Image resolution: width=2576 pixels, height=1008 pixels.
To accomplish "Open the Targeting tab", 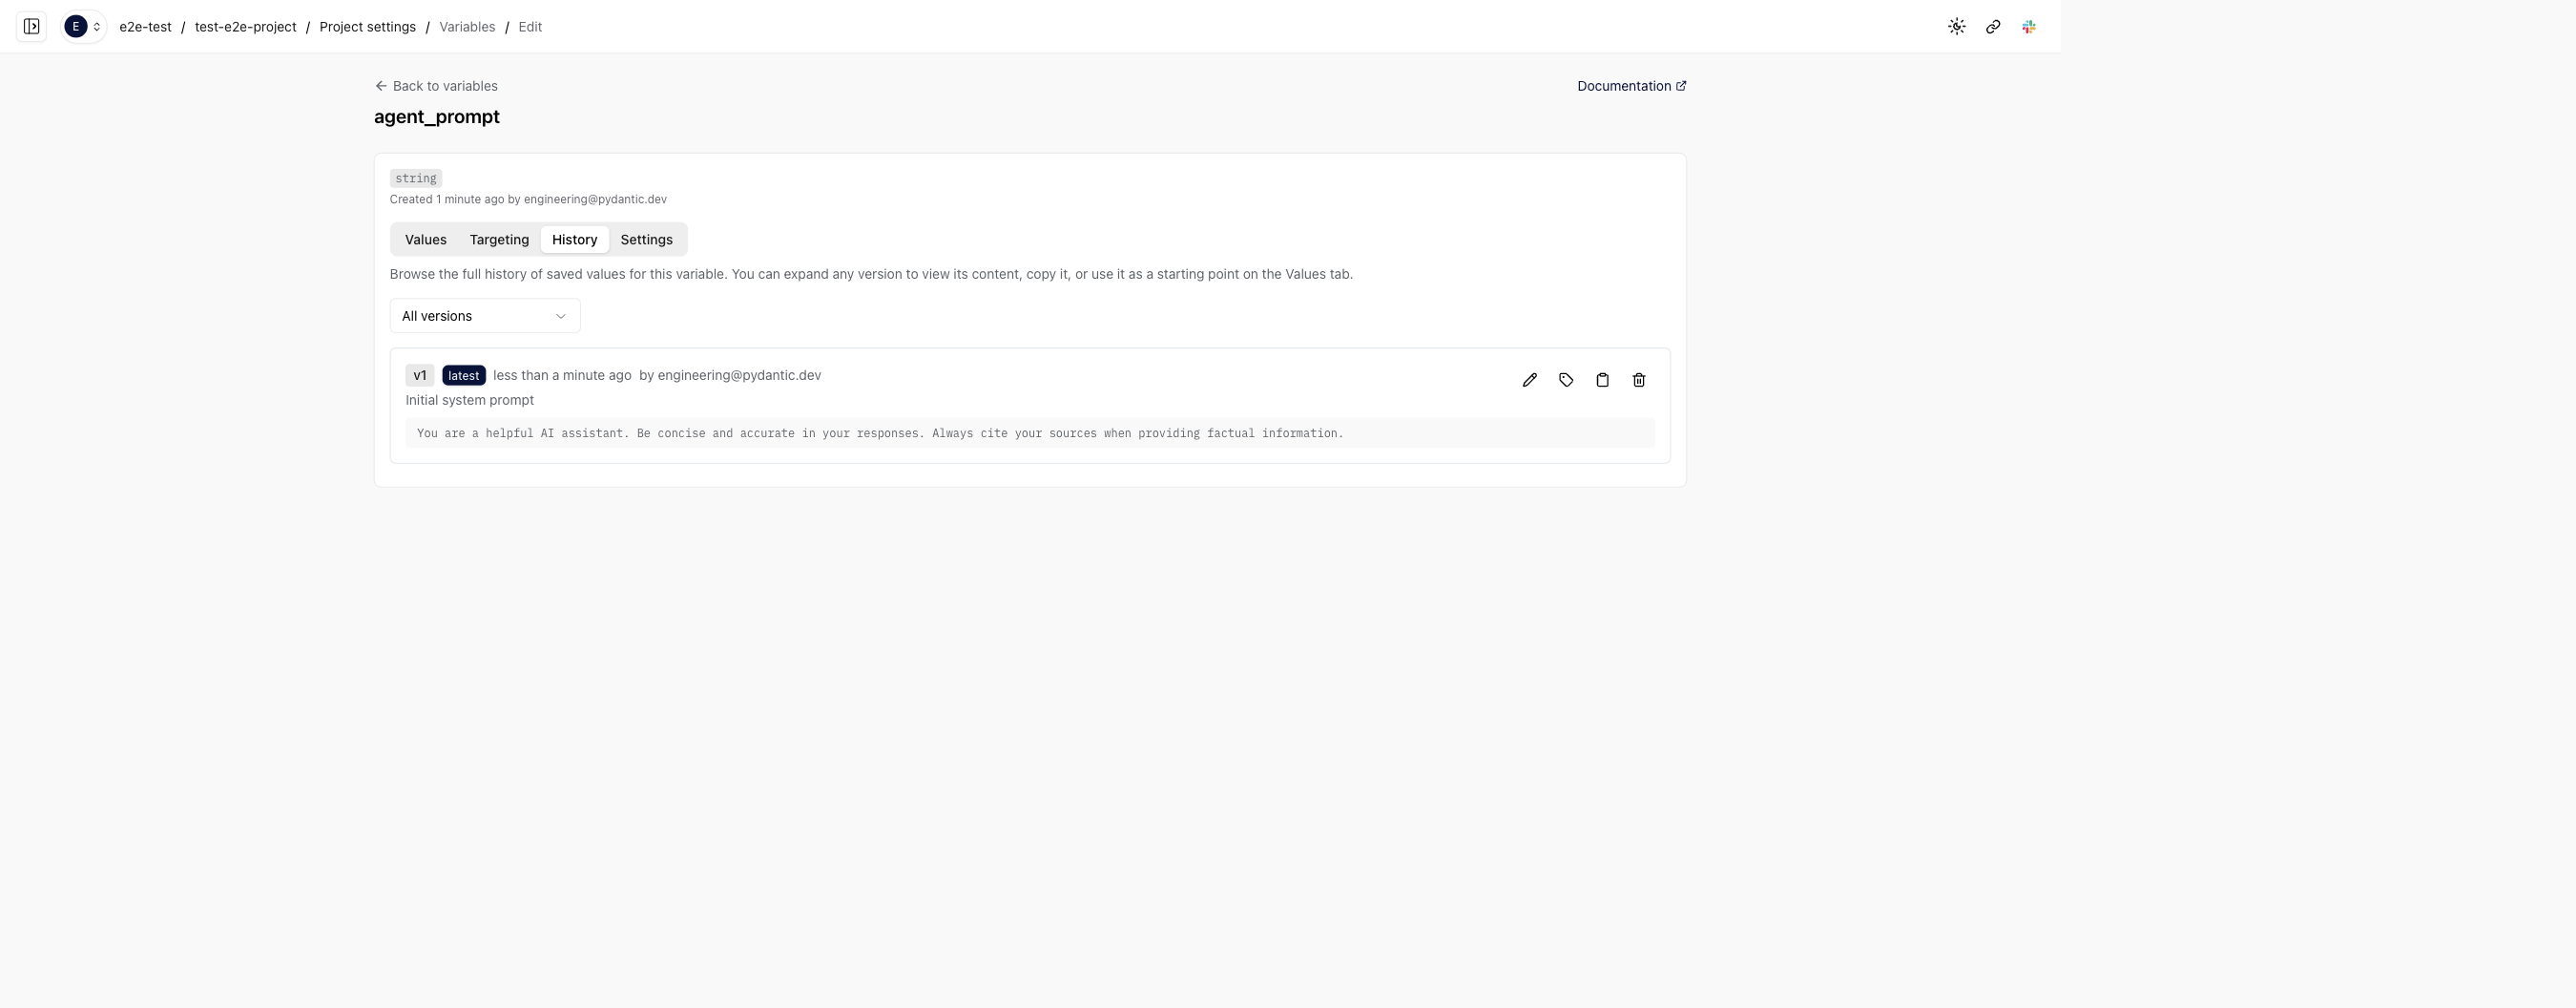I will (499, 240).
